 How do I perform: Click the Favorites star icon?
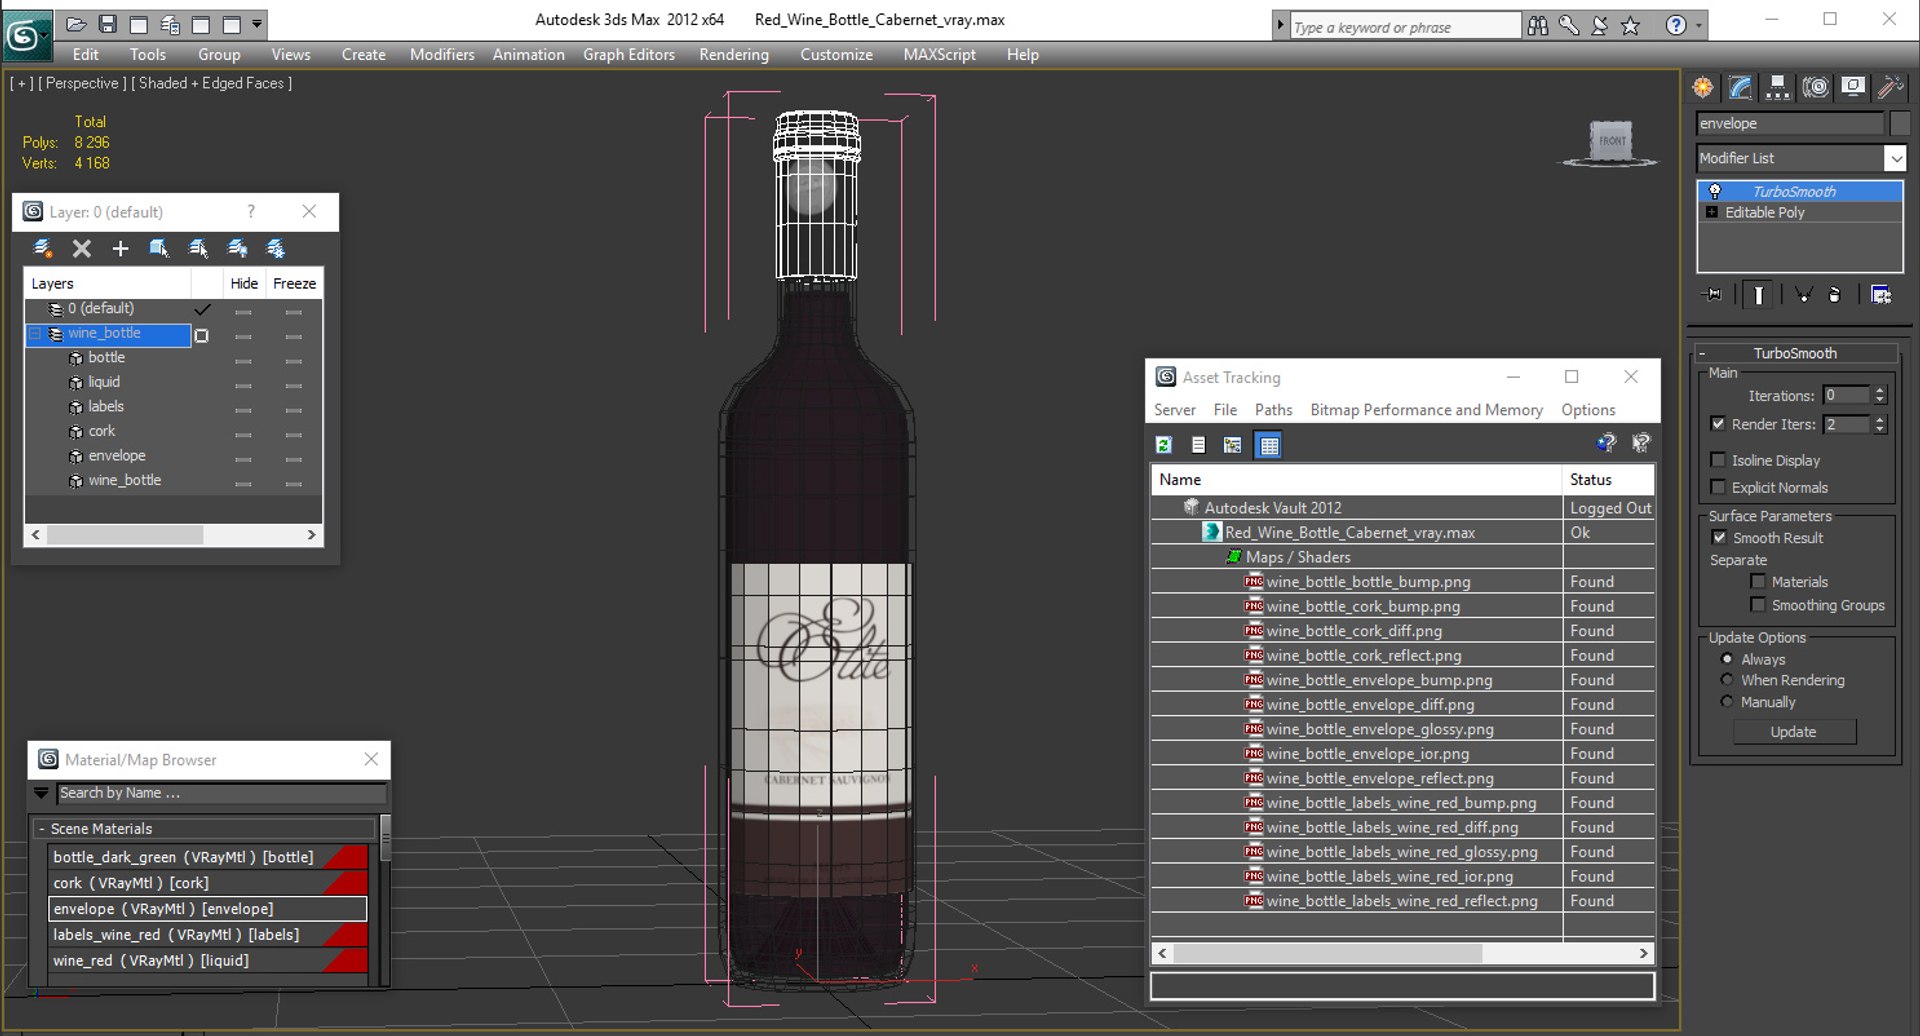point(1631,26)
